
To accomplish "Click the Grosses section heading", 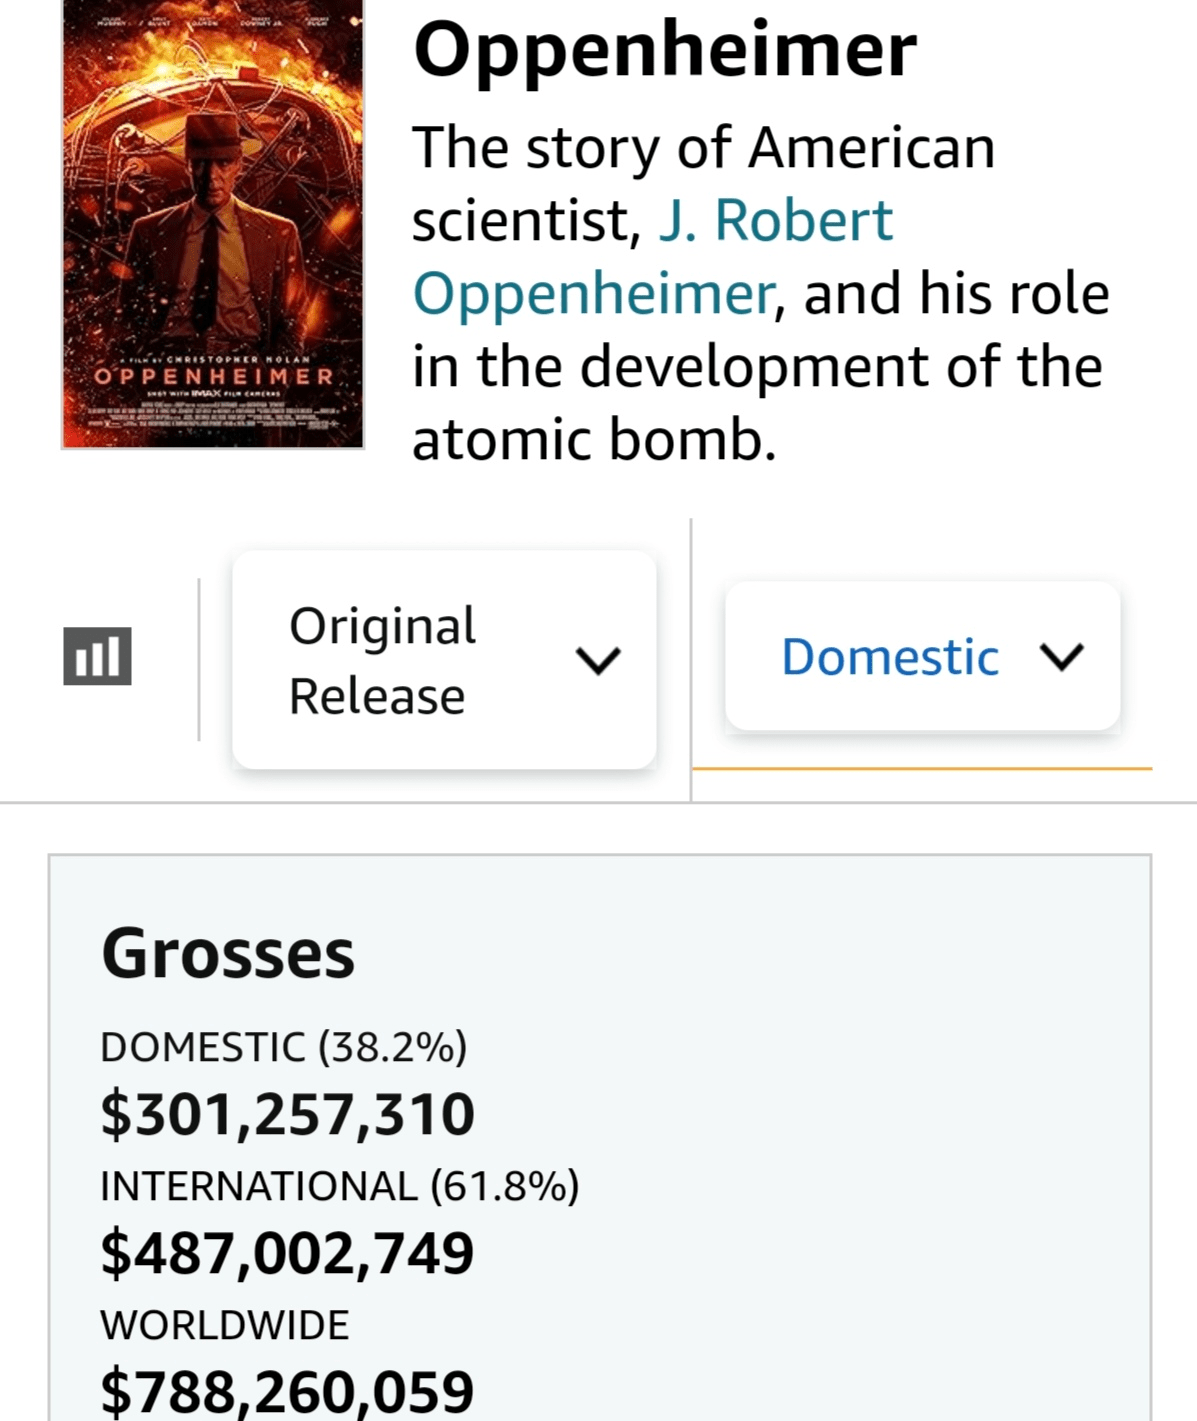I will coord(228,953).
